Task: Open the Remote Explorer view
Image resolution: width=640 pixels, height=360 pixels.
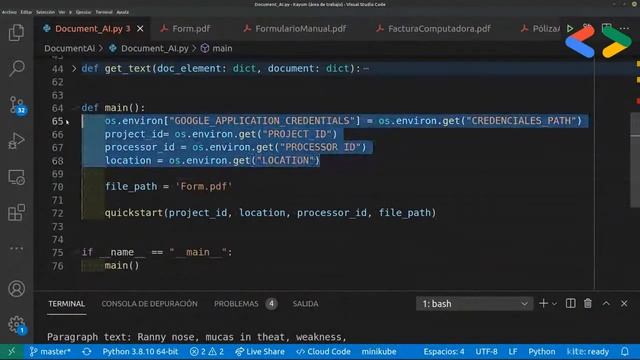Action: pyautogui.click(x=16, y=177)
